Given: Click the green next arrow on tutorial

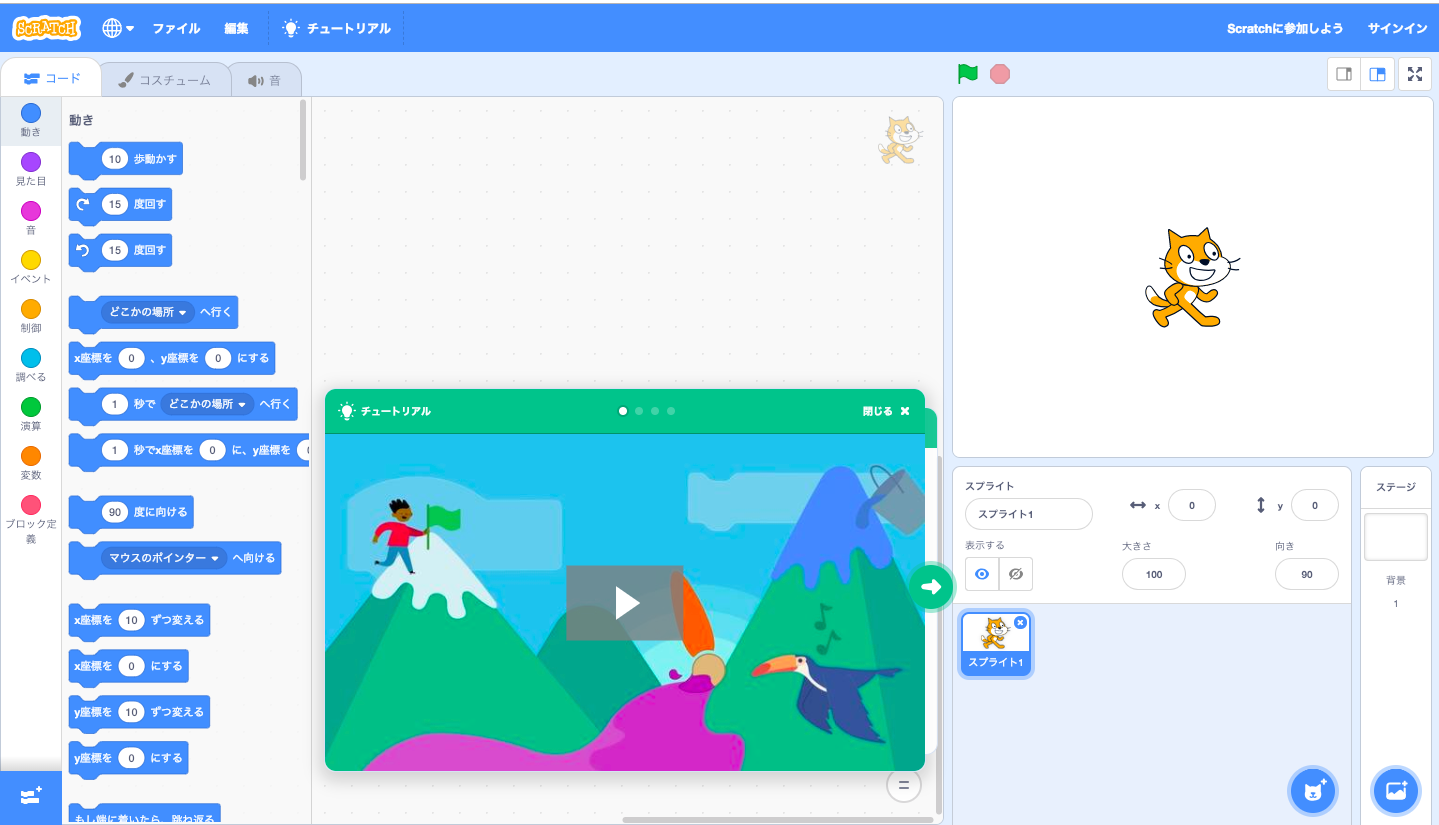Looking at the screenshot, I should tap(931, 586).
